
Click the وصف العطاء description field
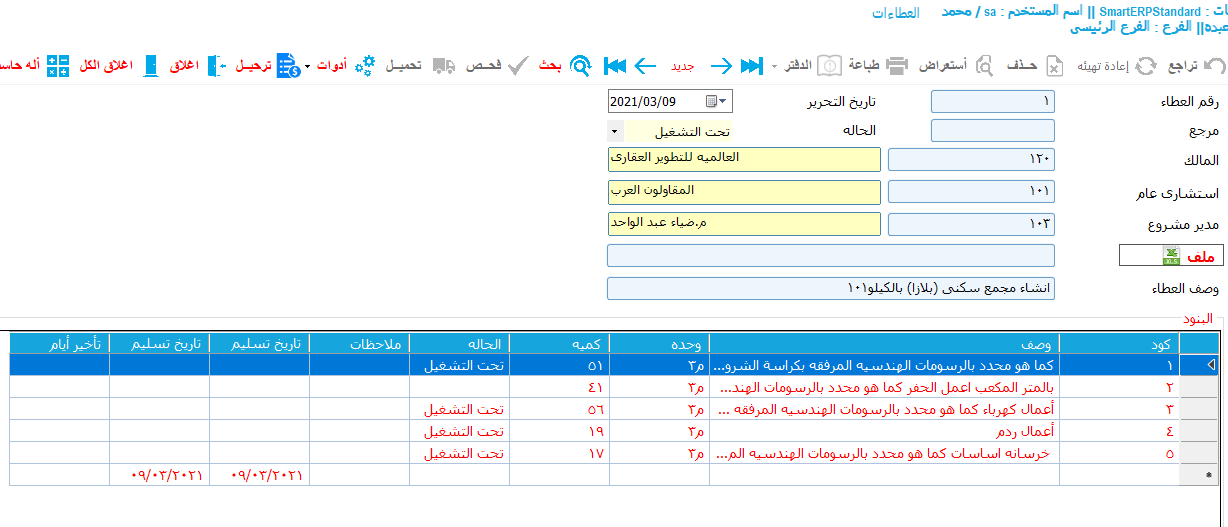(830, 288)
